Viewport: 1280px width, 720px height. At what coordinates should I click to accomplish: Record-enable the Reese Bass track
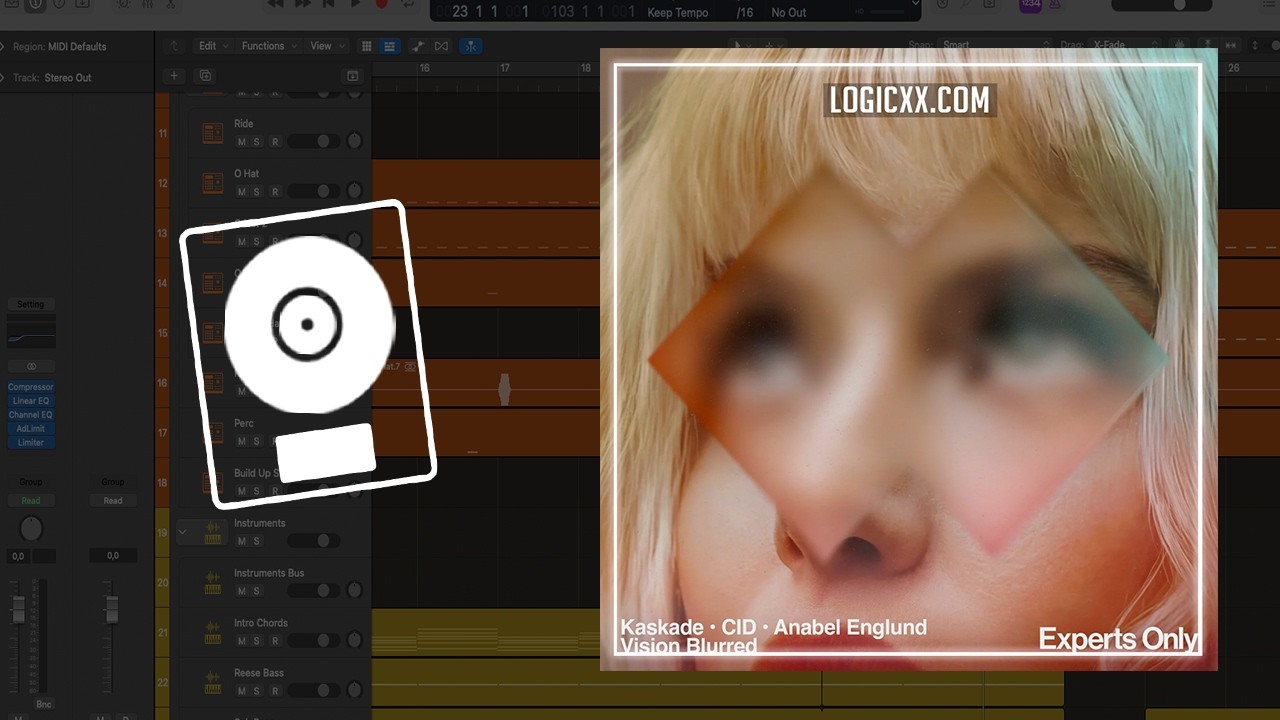[x=274, y=691]
